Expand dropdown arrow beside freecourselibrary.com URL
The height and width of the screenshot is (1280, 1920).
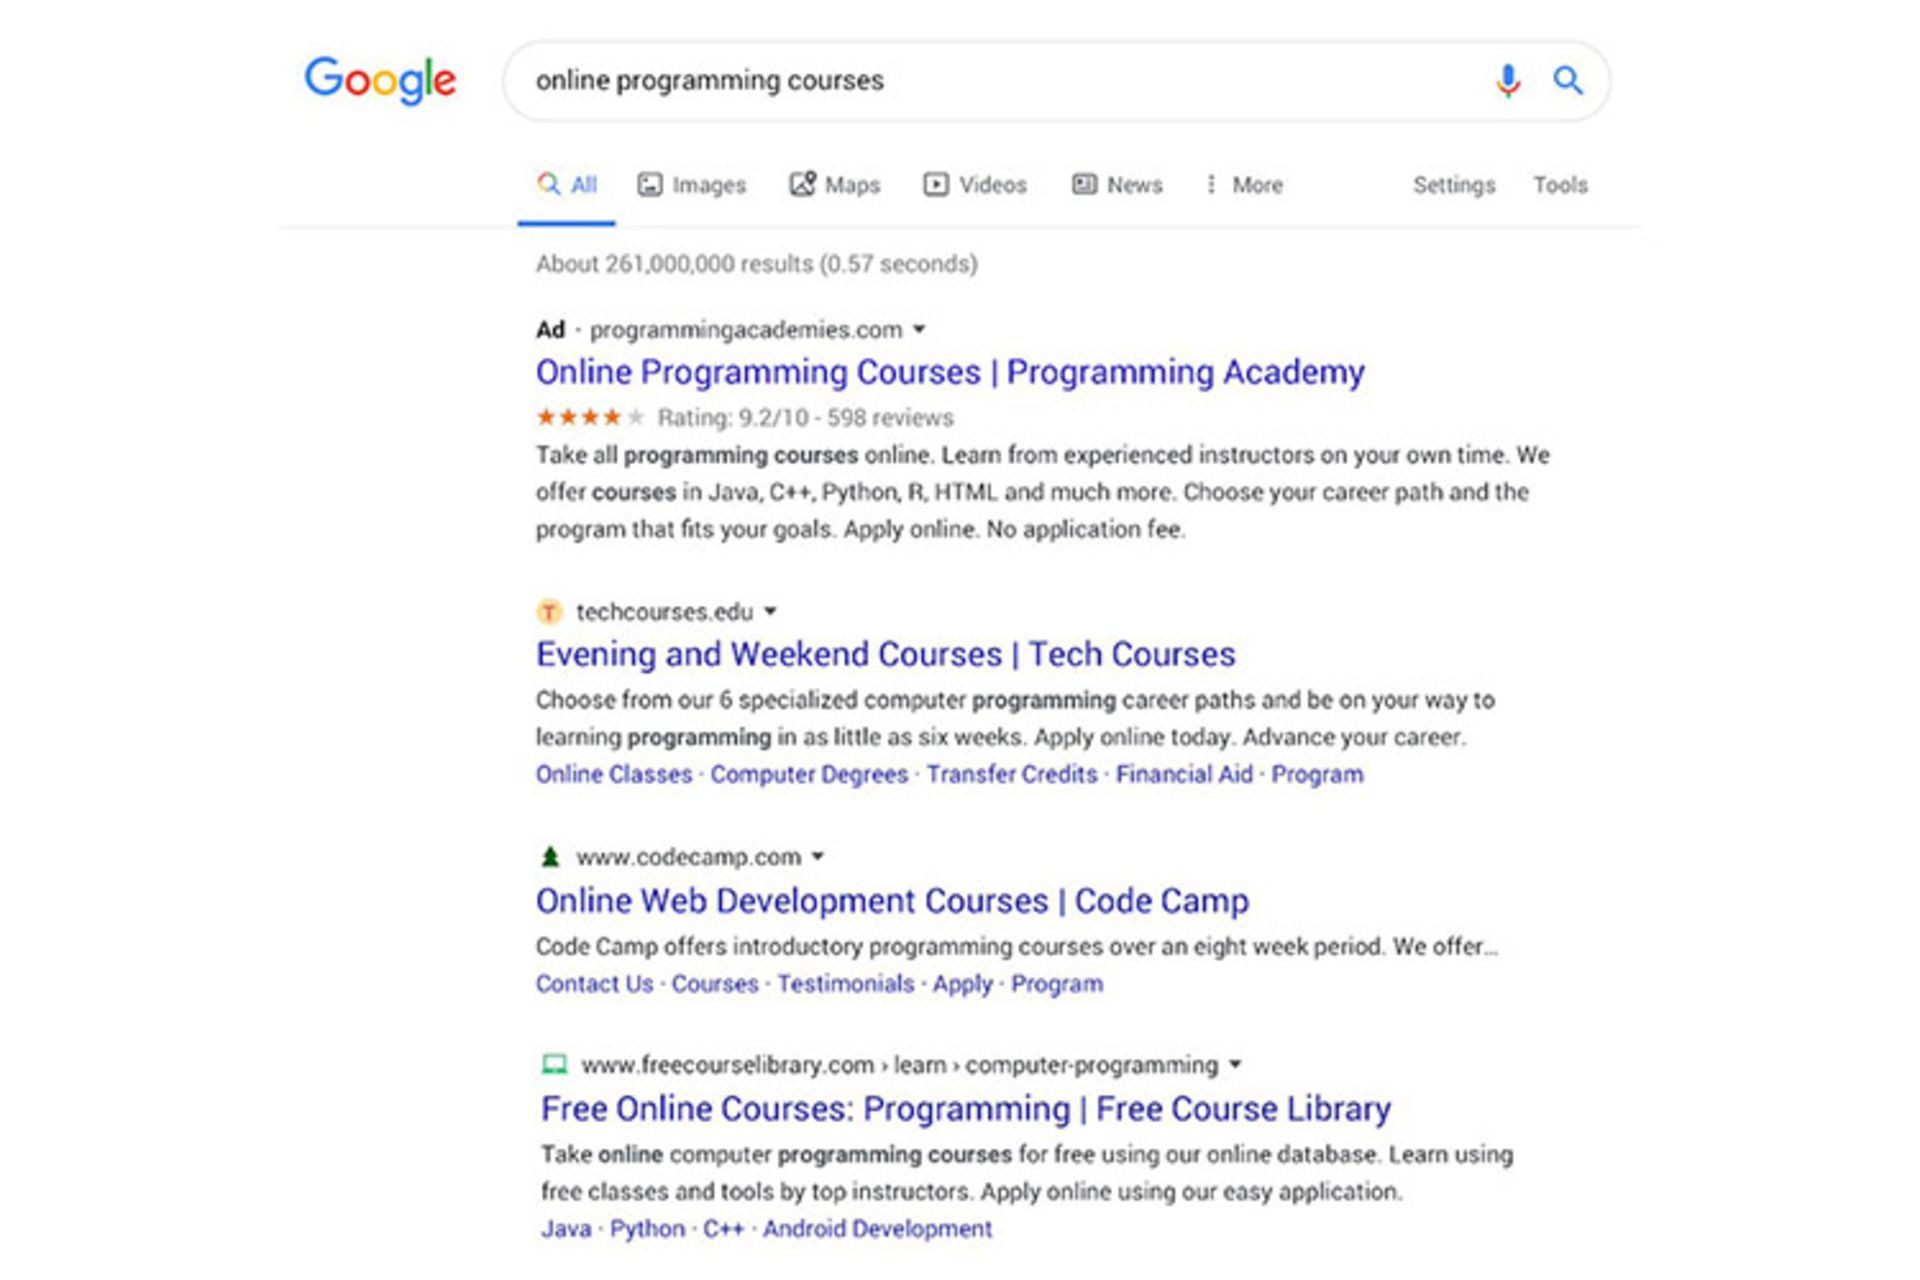click(x=1235, y=1064)
